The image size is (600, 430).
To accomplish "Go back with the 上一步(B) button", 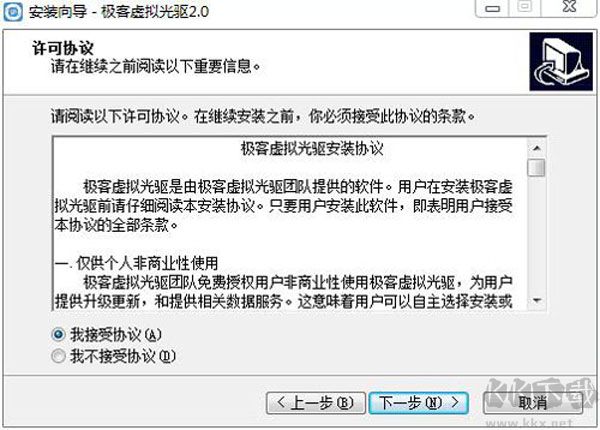I will [316, 403].
